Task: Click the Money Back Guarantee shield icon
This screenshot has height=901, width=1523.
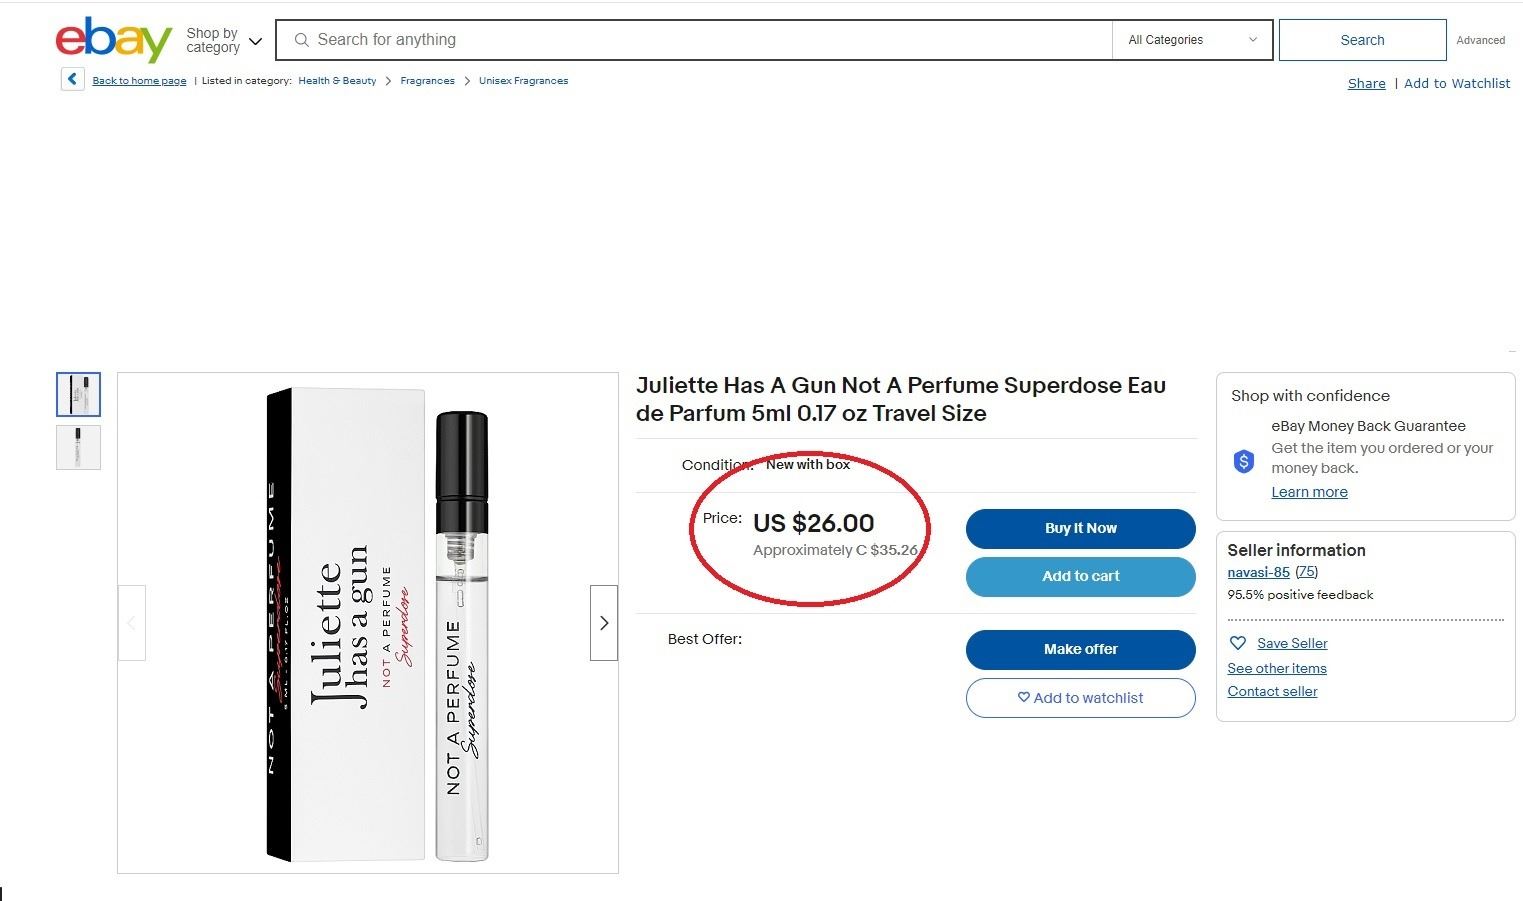Action: (x=1244, y=461)
